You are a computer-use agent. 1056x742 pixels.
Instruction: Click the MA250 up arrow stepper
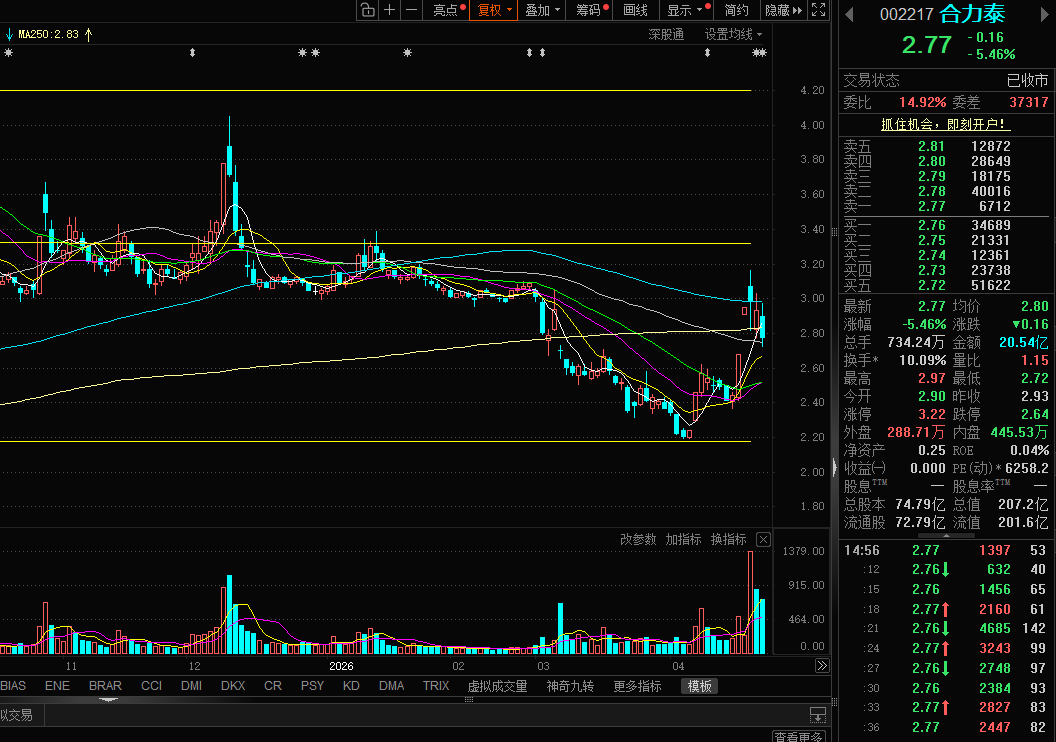(88, 34)
